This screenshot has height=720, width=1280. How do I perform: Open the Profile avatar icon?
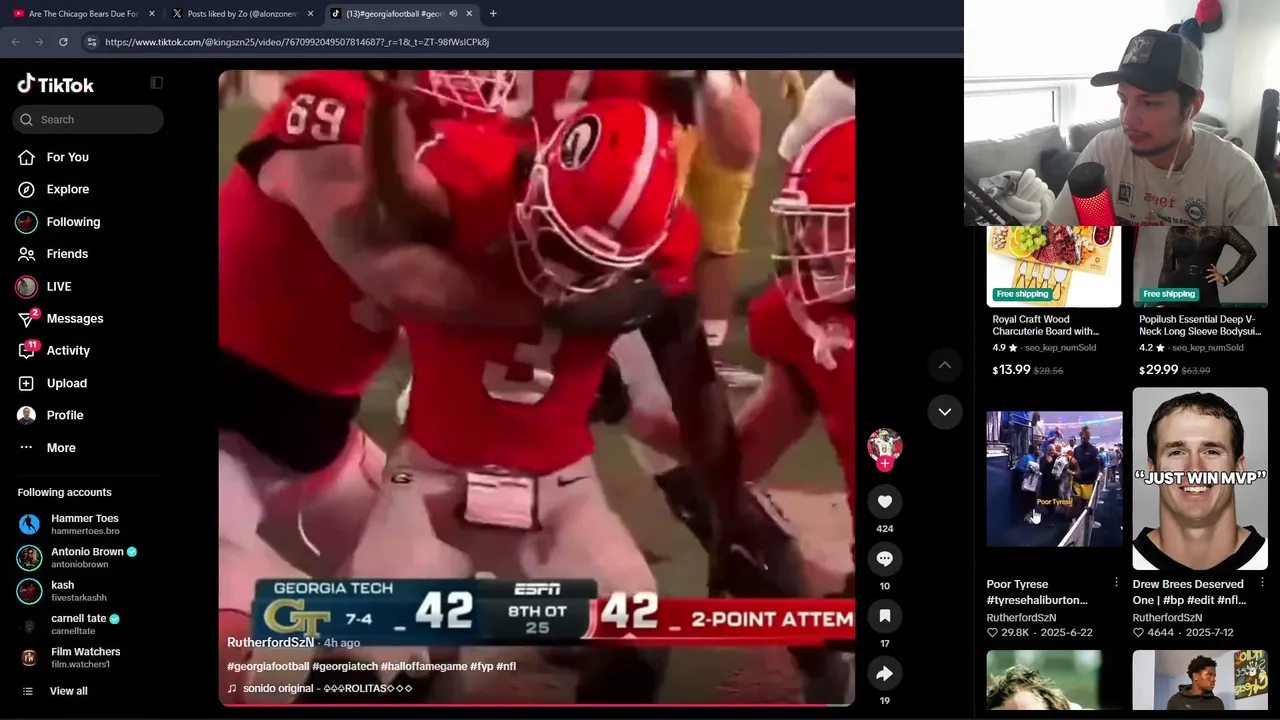coord(27,415)
